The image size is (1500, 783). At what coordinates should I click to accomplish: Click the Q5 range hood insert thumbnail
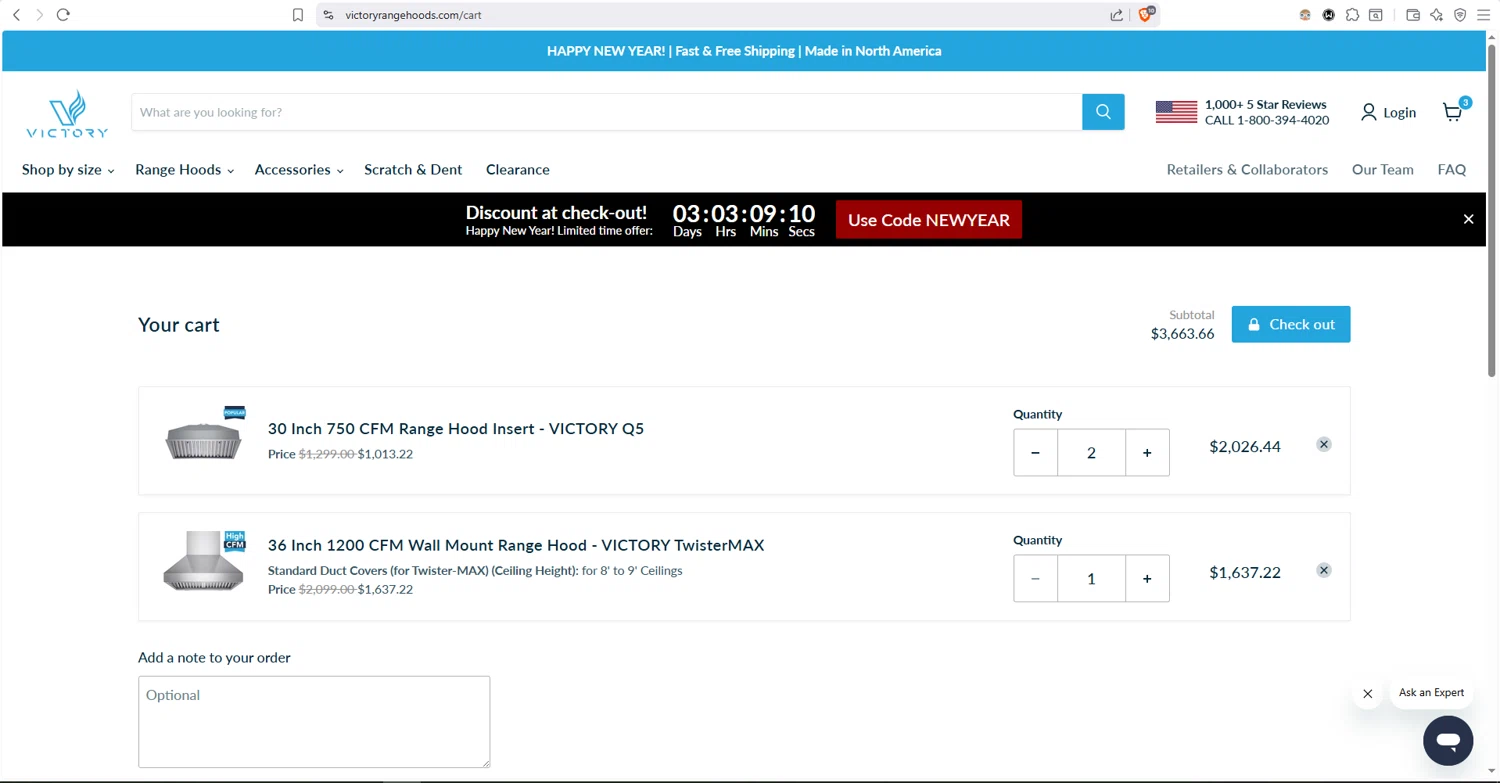[x=204, y=435]
